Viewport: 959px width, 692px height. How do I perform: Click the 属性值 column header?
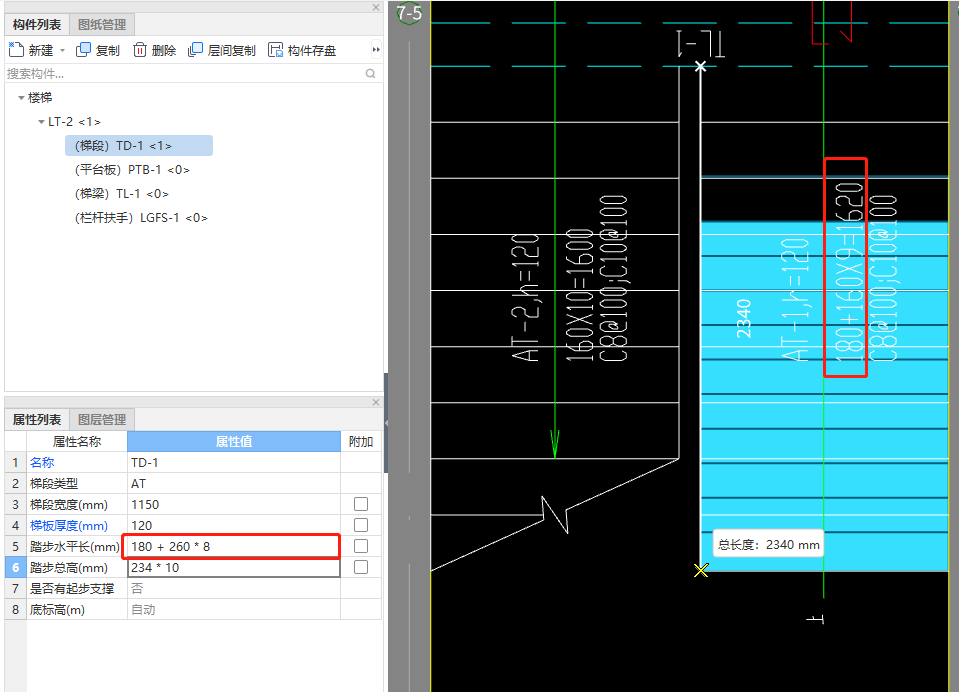(x=234, y=441)
